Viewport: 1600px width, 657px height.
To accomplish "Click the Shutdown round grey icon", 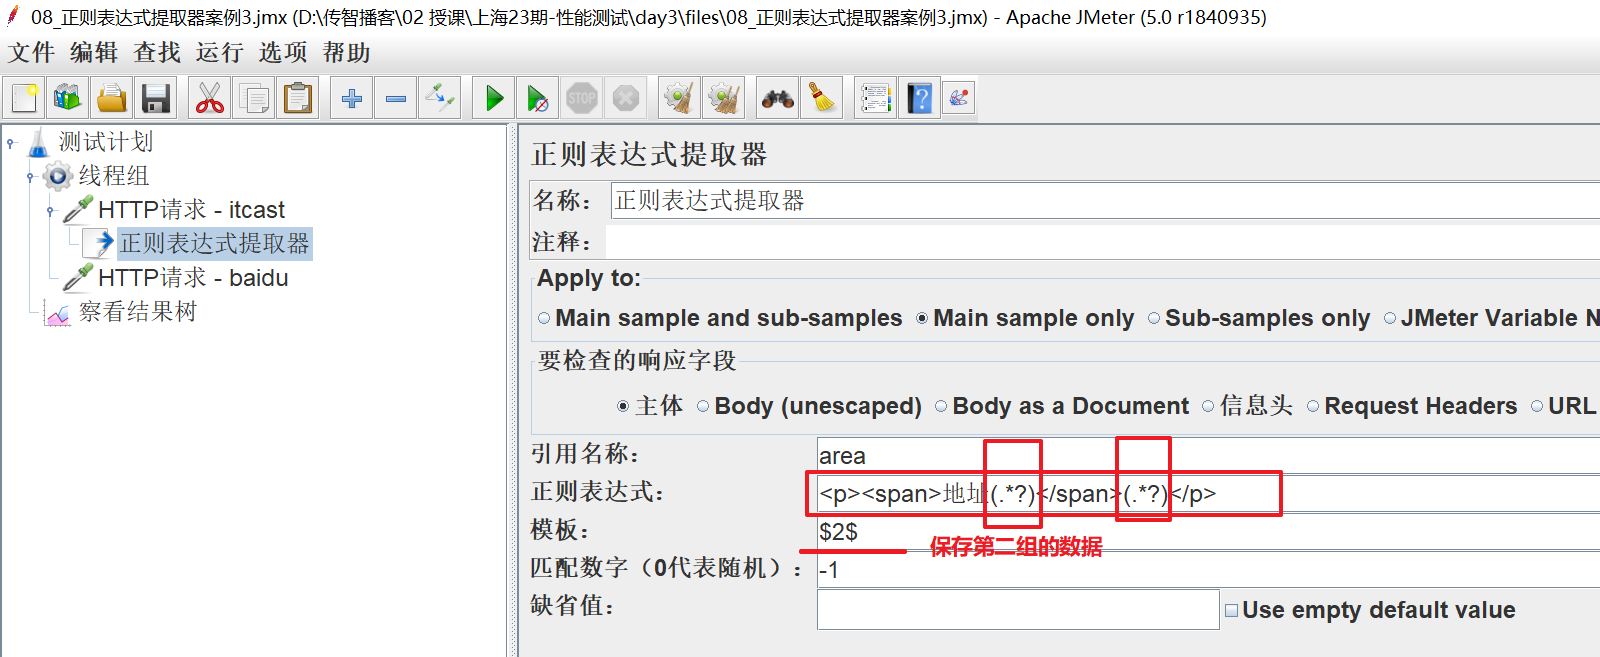I will 626,98.
